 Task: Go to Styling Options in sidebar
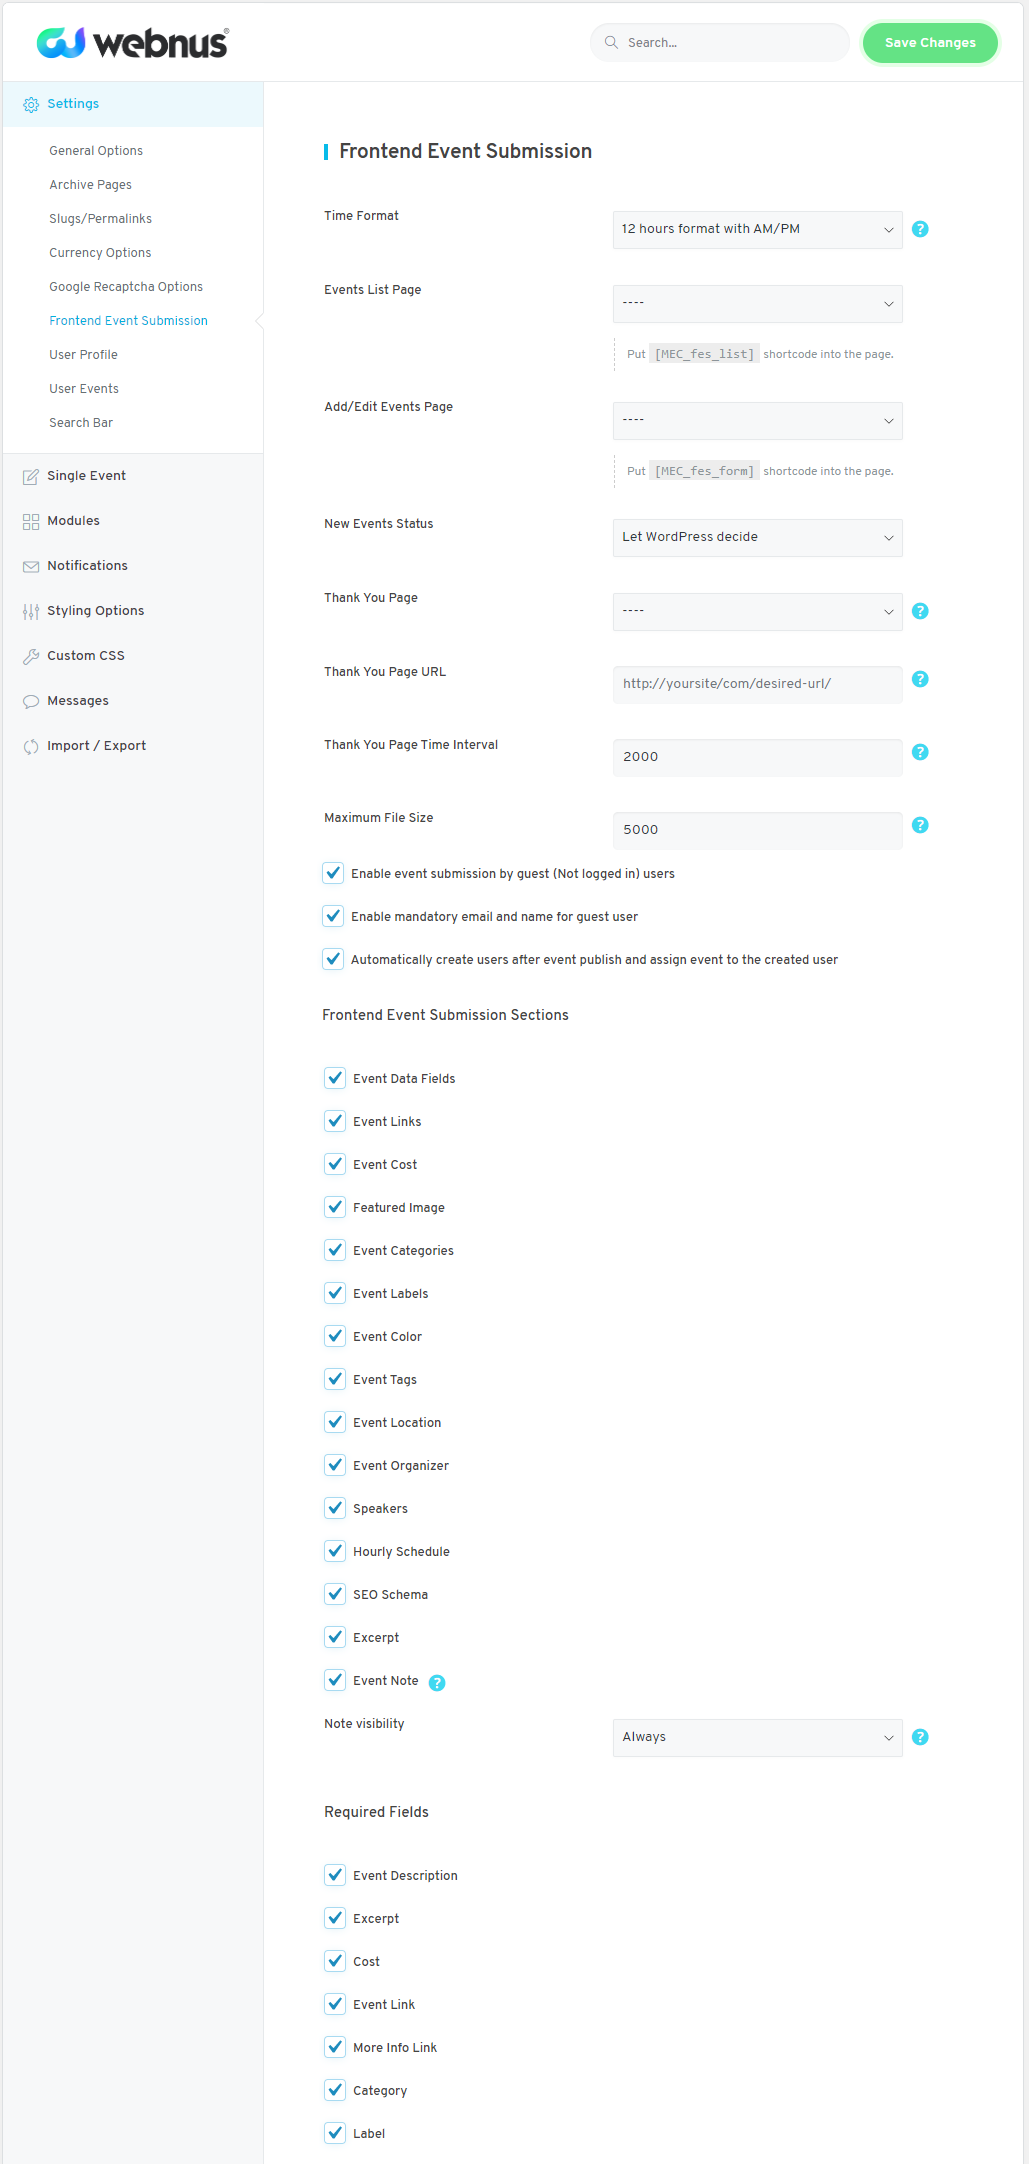tap(95, 611)
